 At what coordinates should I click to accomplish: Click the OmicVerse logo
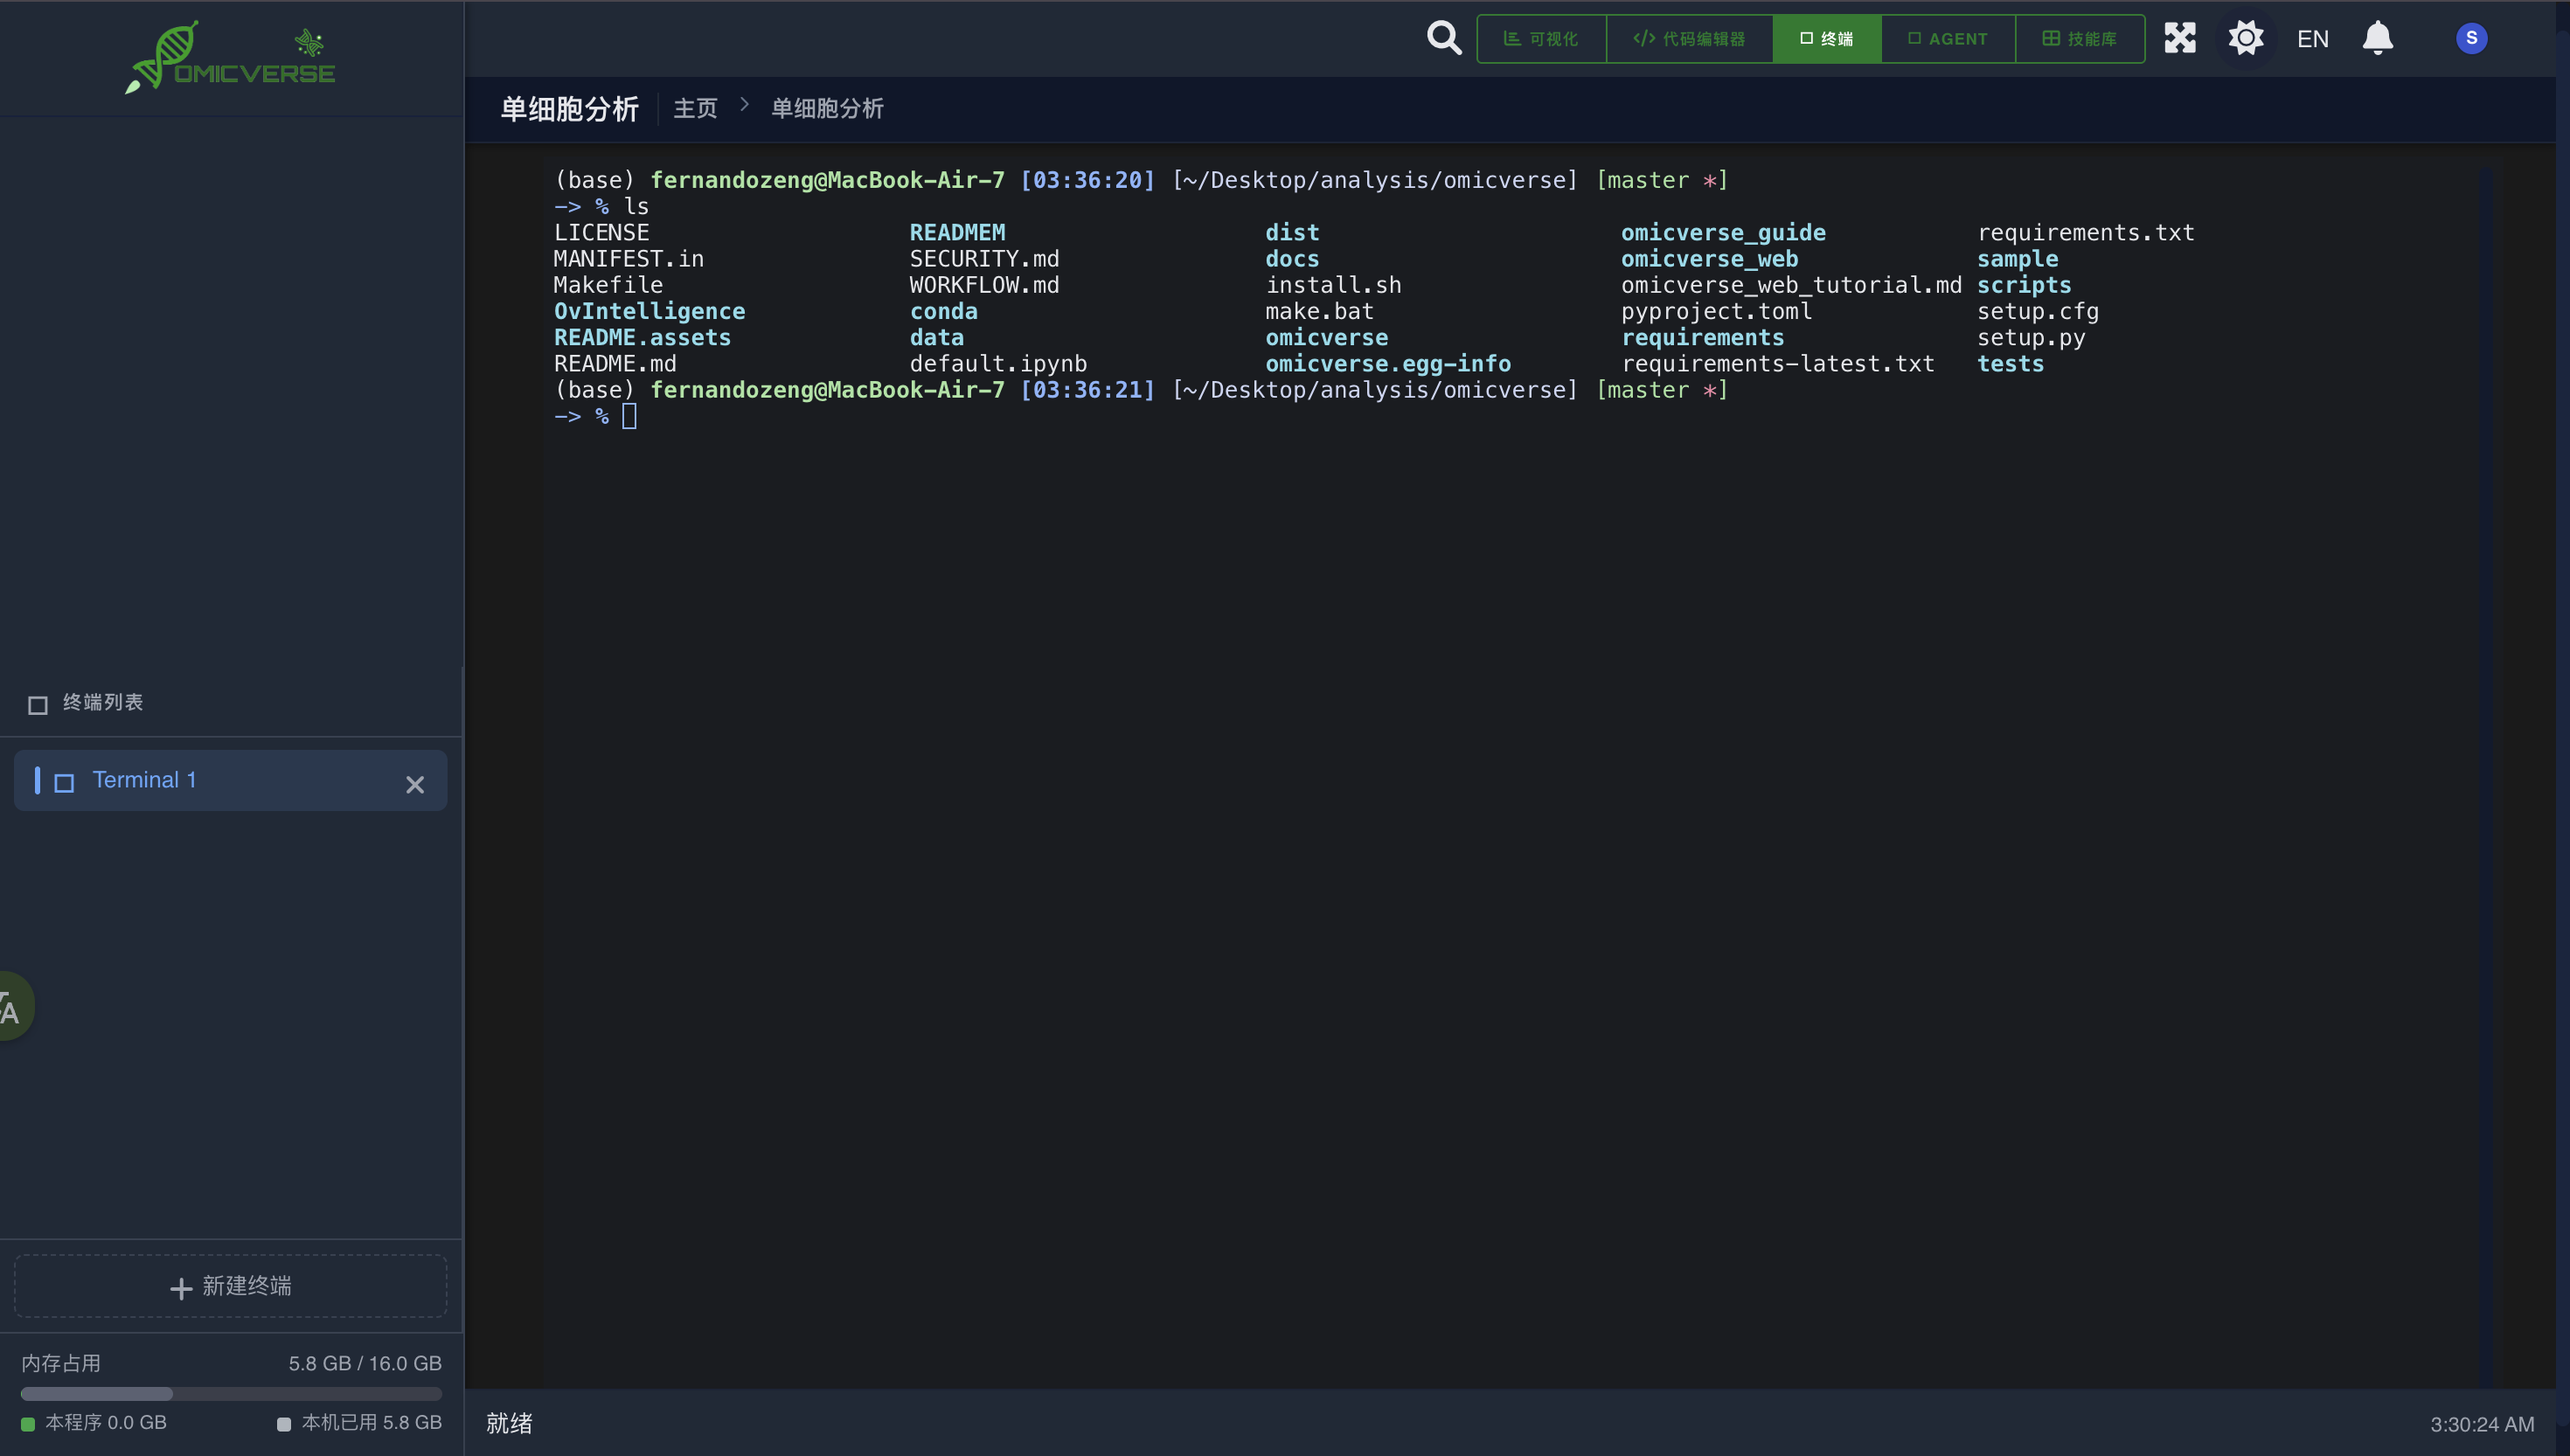230,58
